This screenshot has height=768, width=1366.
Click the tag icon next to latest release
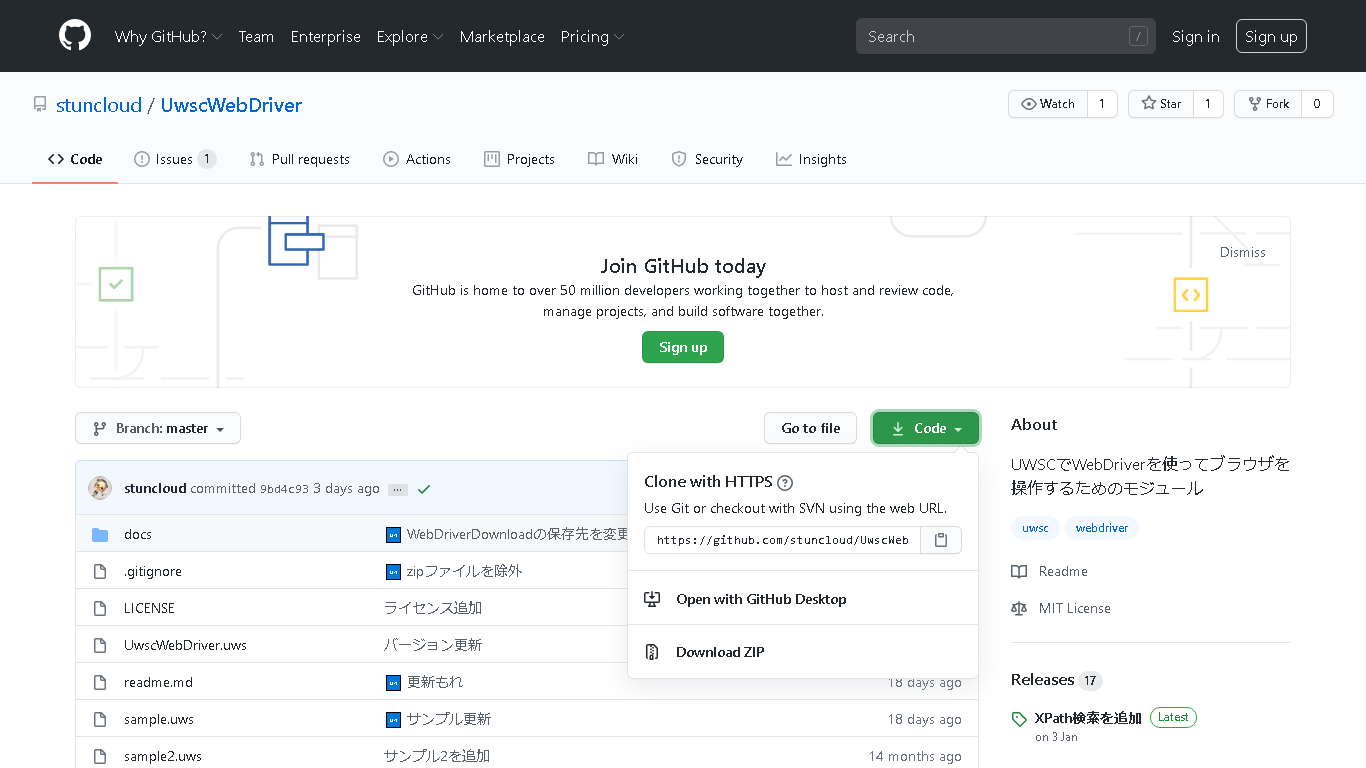(1019, 719)
